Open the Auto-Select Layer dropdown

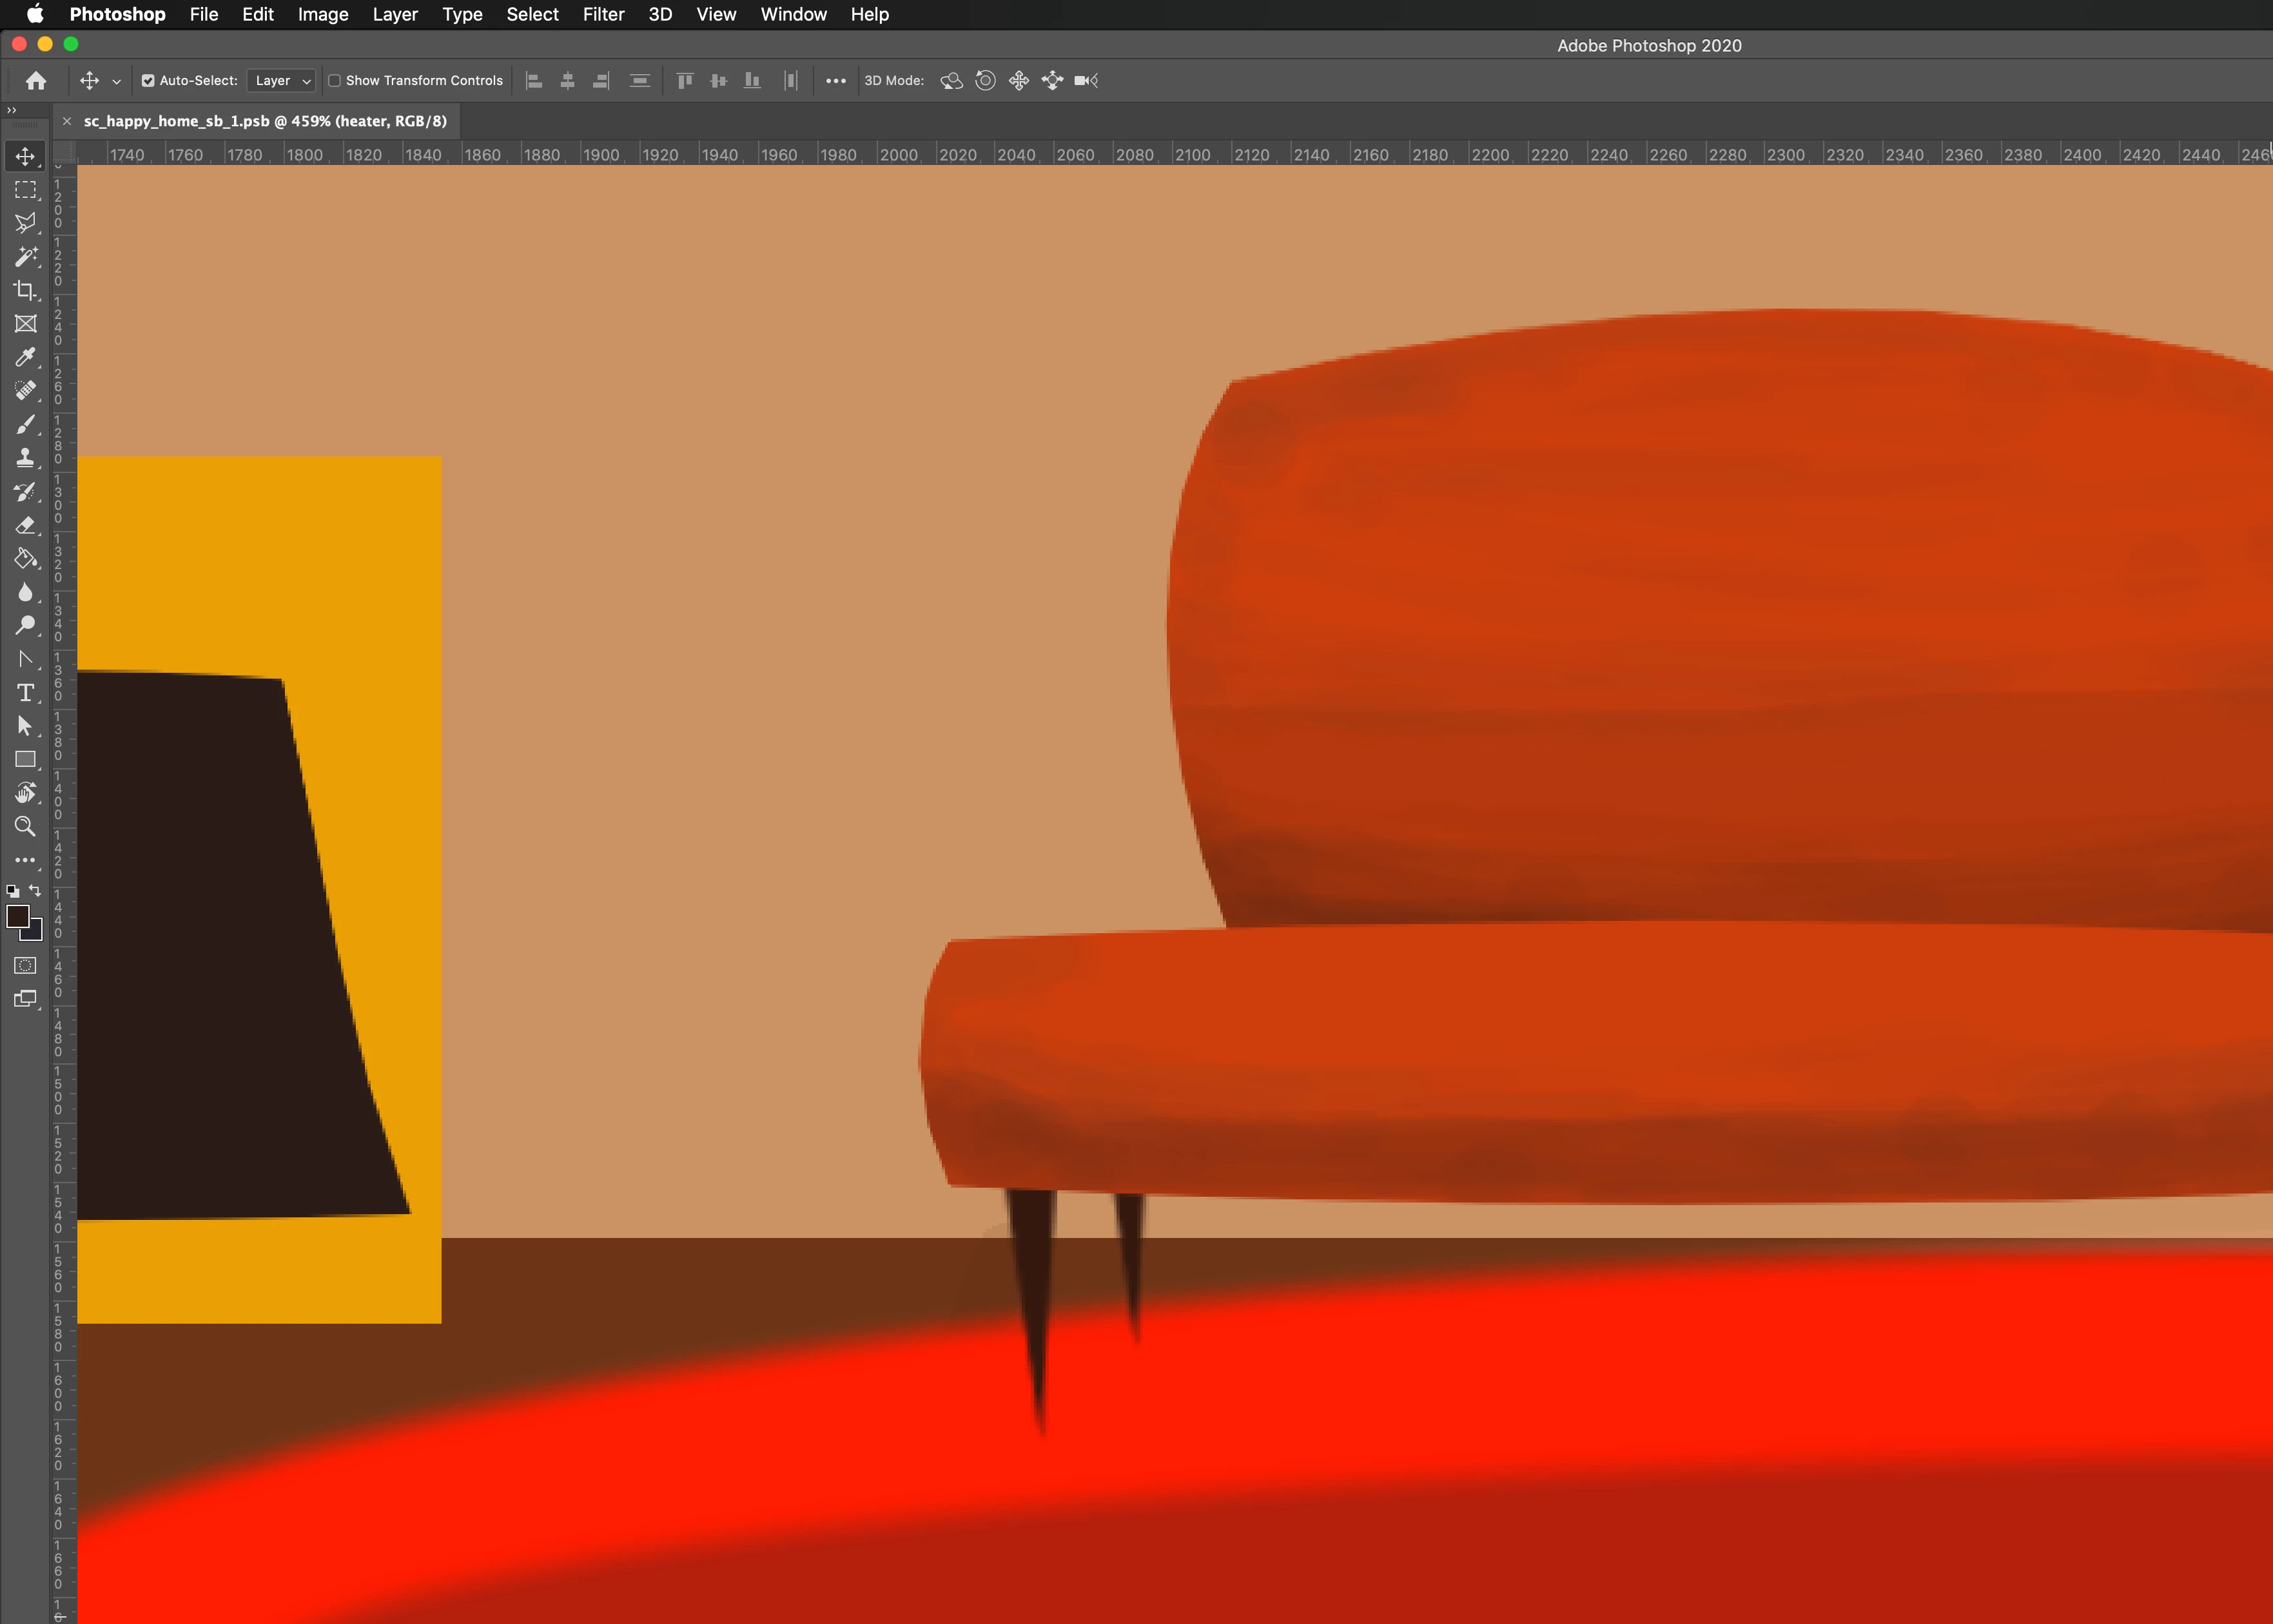(x=282, y=80)
